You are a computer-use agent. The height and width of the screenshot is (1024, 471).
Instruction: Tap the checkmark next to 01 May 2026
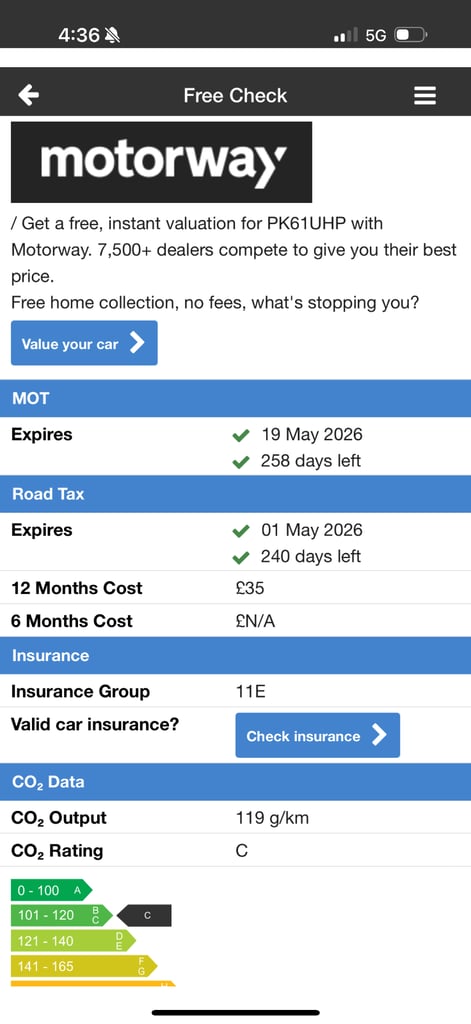(x=241, y=531)
